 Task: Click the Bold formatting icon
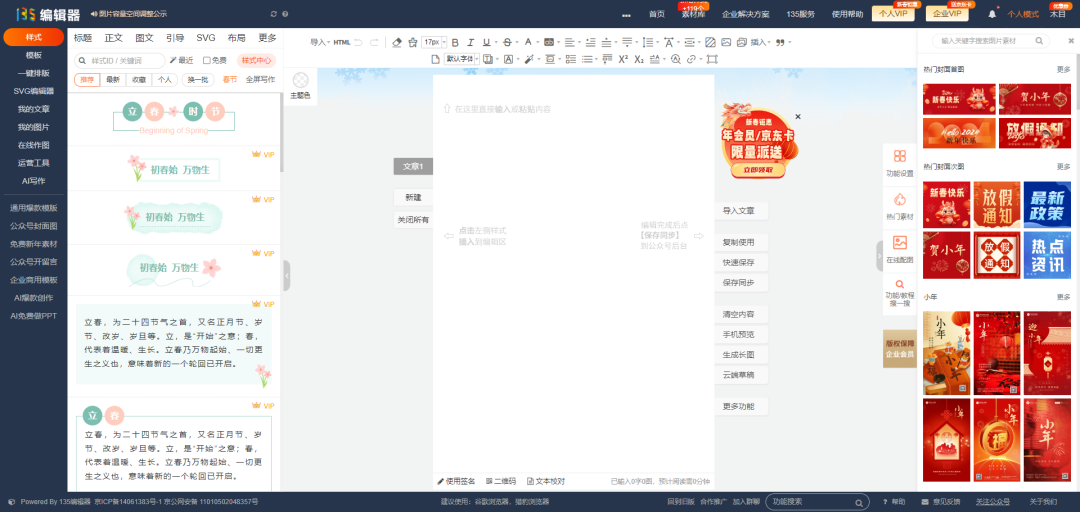click(455, 43)
